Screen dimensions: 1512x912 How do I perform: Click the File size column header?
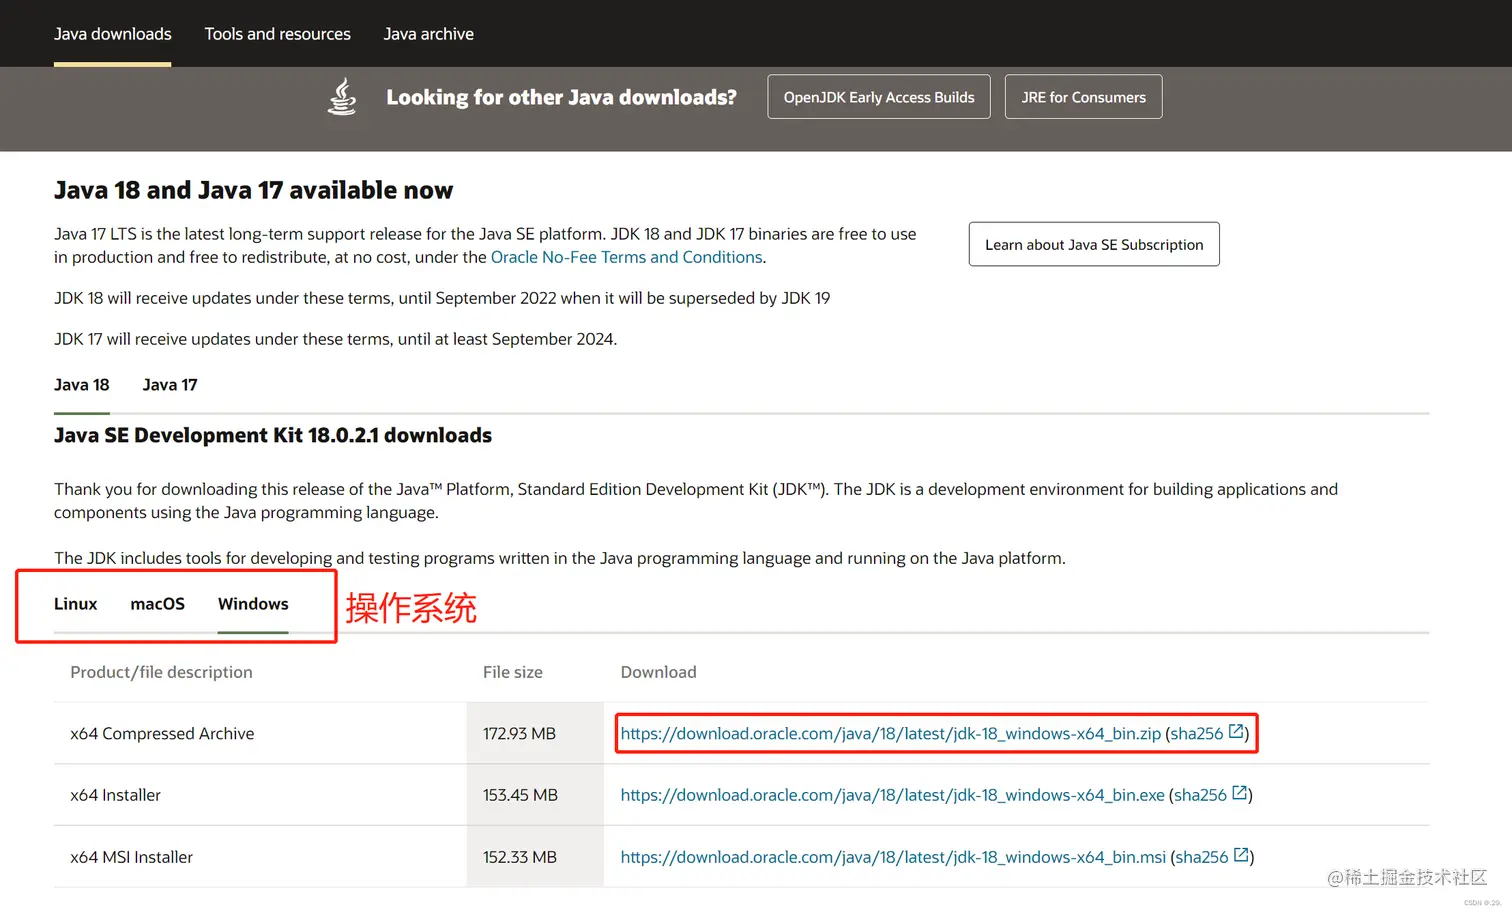tap(513, 672)
